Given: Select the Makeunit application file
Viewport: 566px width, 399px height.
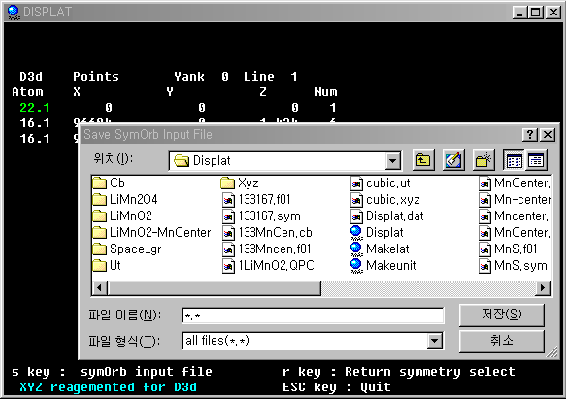Looking at the screenshot, I should (x=383, y=265).
